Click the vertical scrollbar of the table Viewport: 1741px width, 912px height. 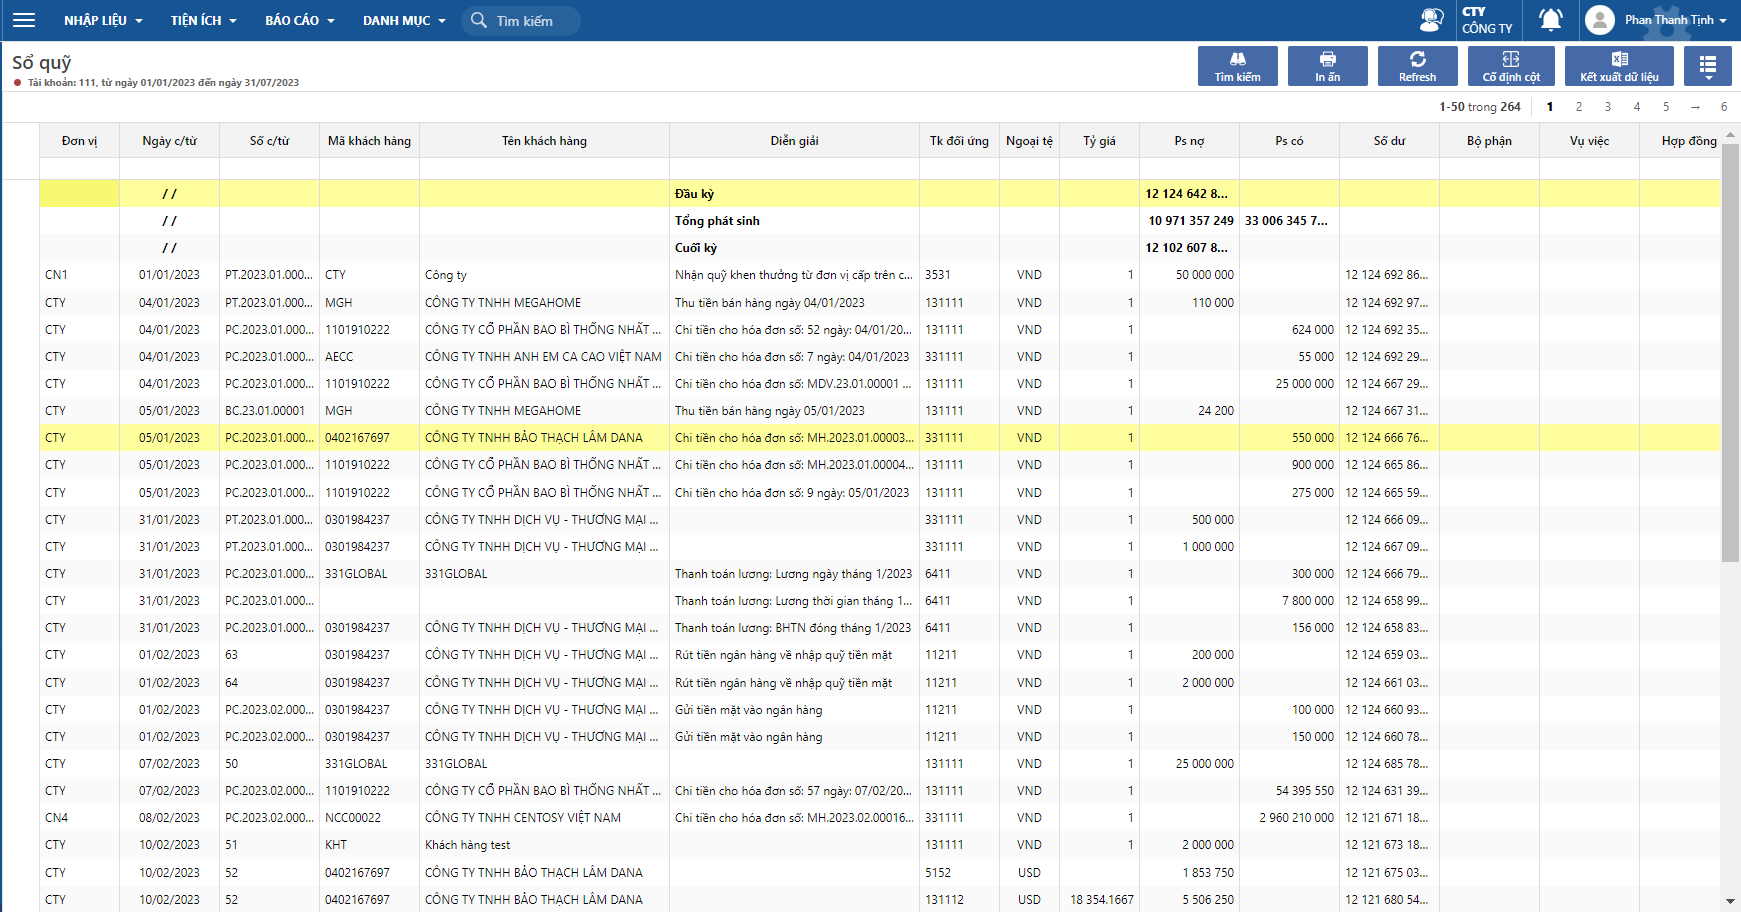(x=1730, y=350)
